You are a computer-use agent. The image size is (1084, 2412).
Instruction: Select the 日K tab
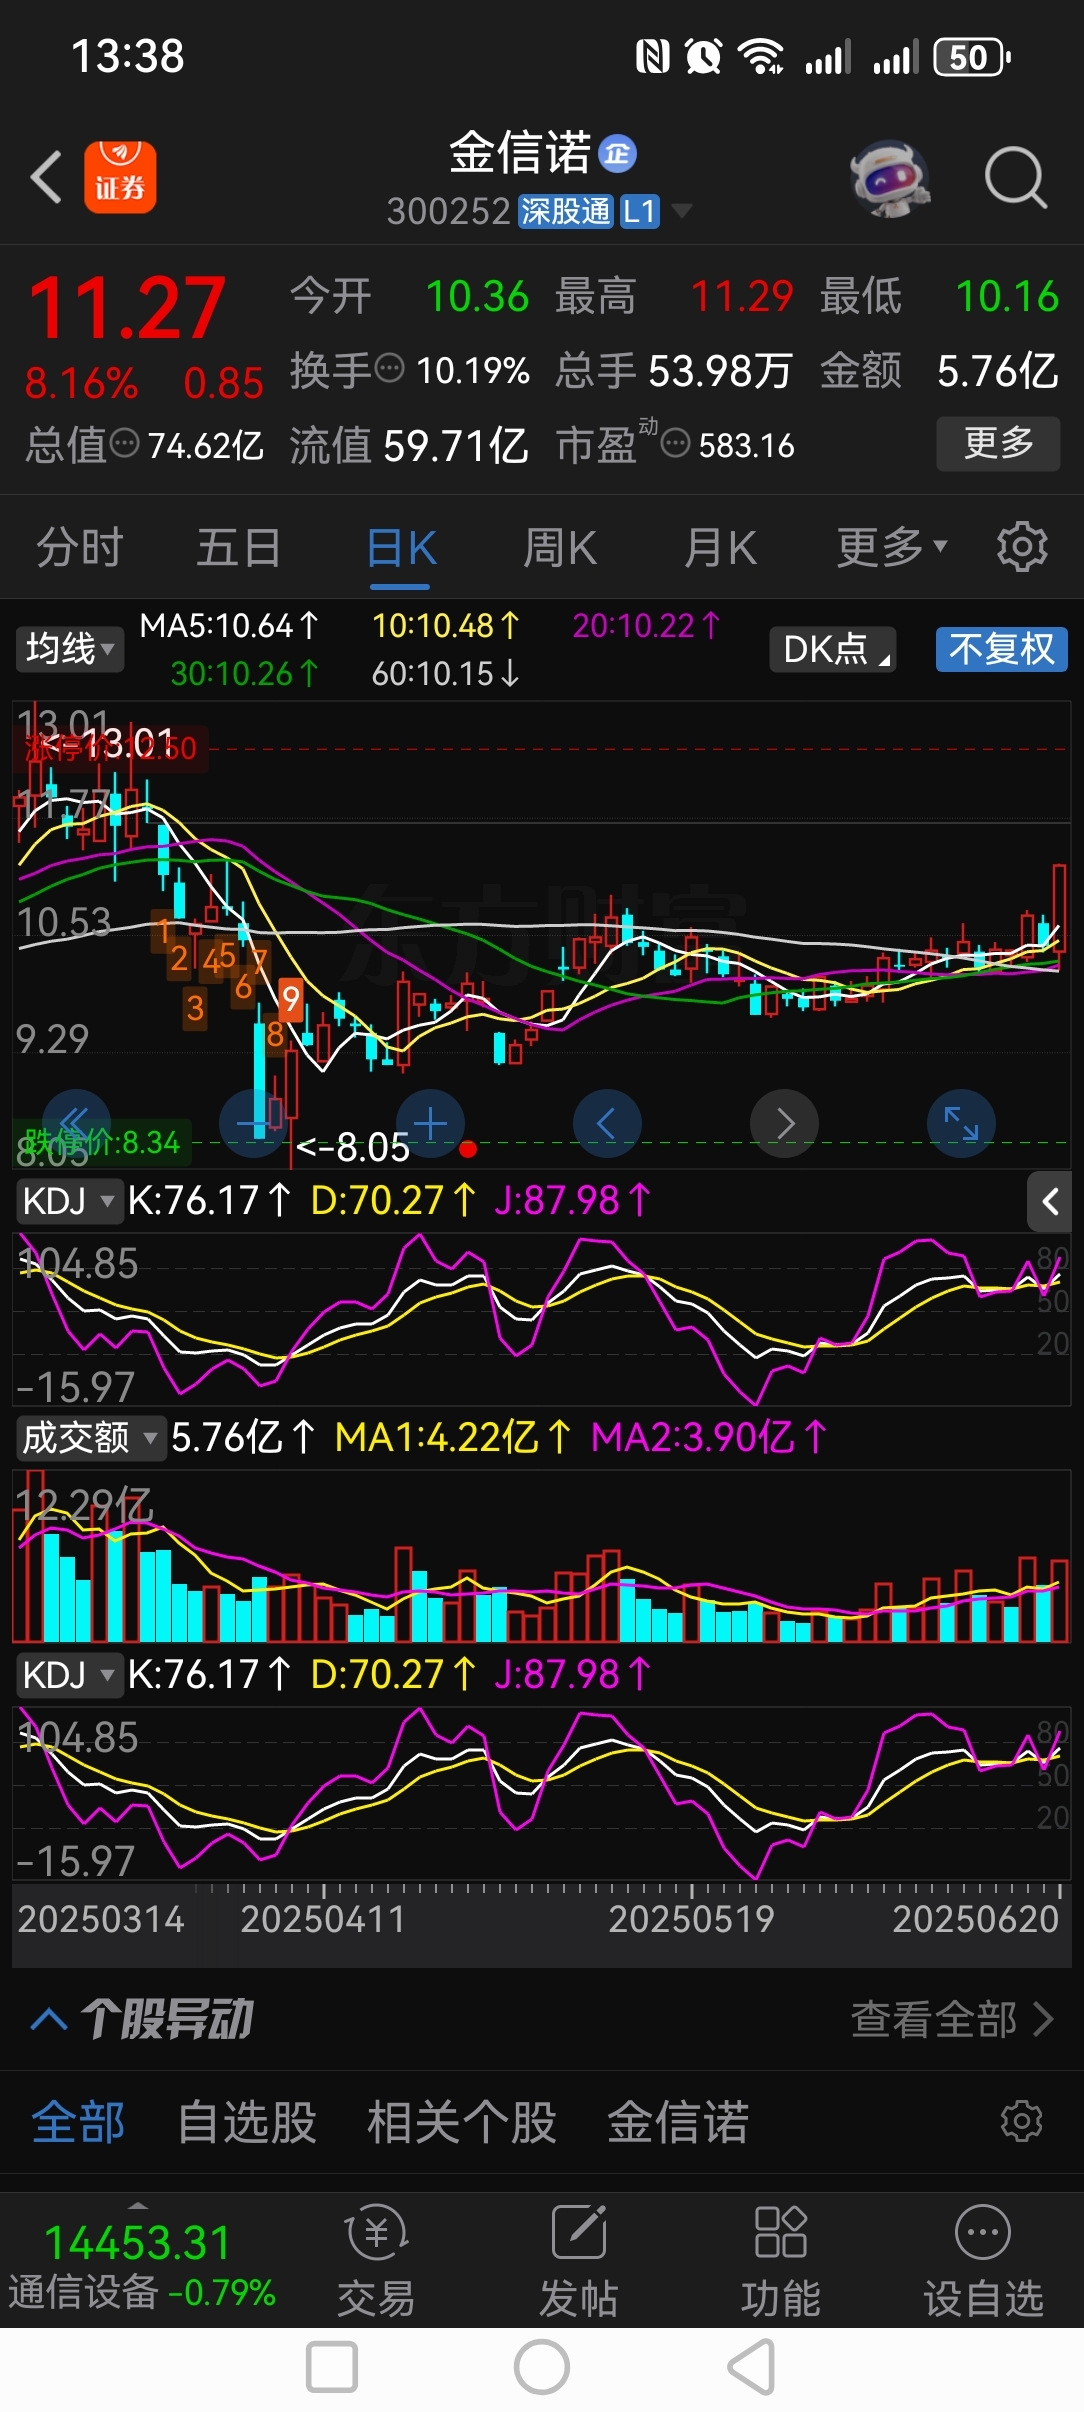coord(400,548)
